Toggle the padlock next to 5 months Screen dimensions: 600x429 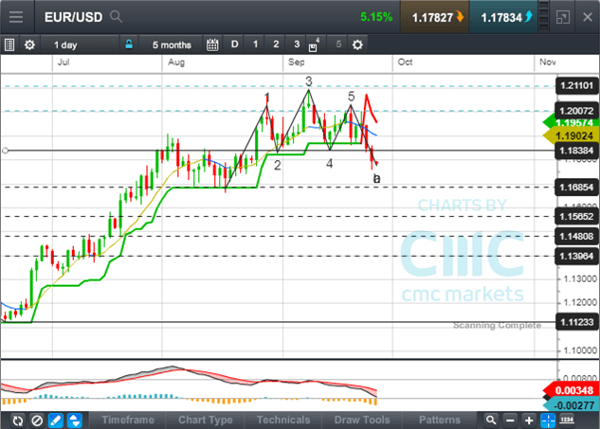tap(128, 45)
